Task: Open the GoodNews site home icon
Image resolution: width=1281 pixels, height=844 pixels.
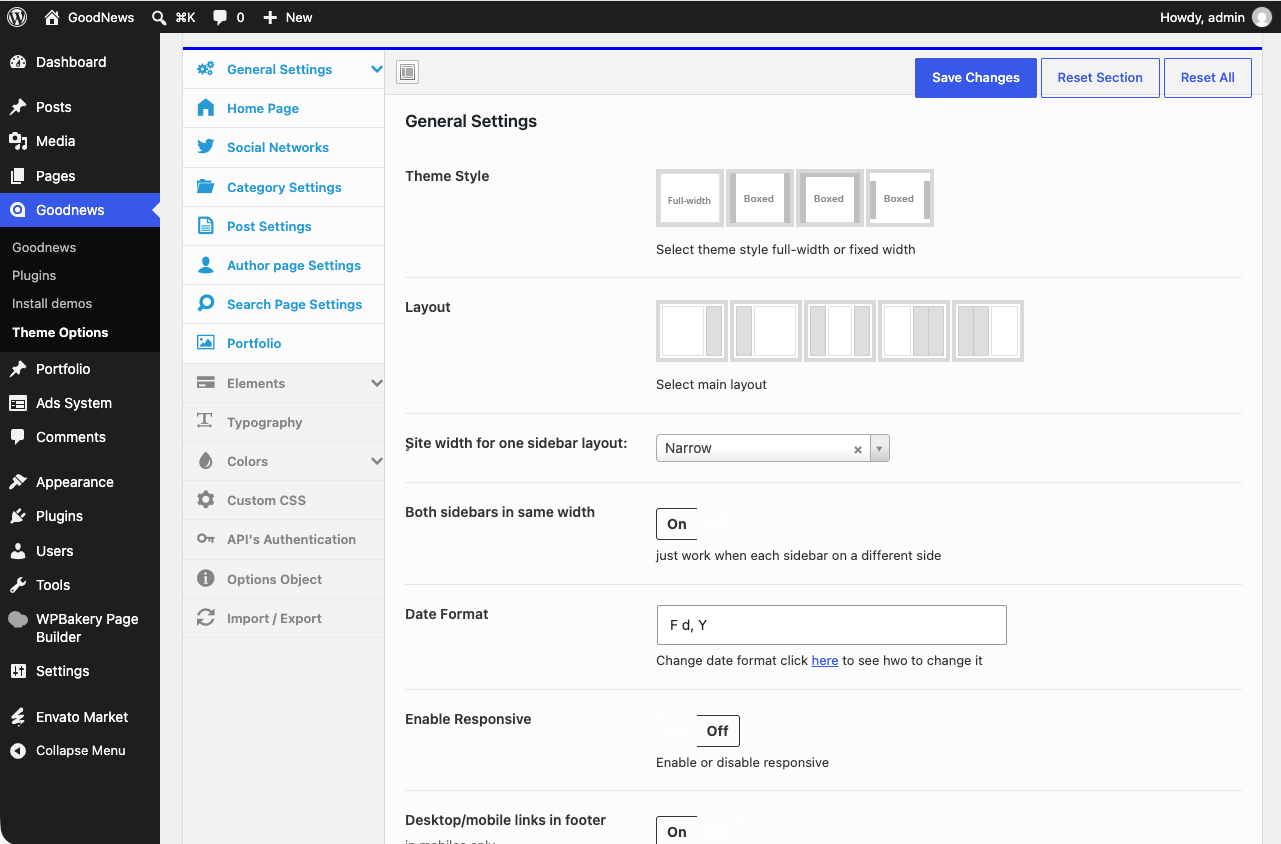Action: 52,17
